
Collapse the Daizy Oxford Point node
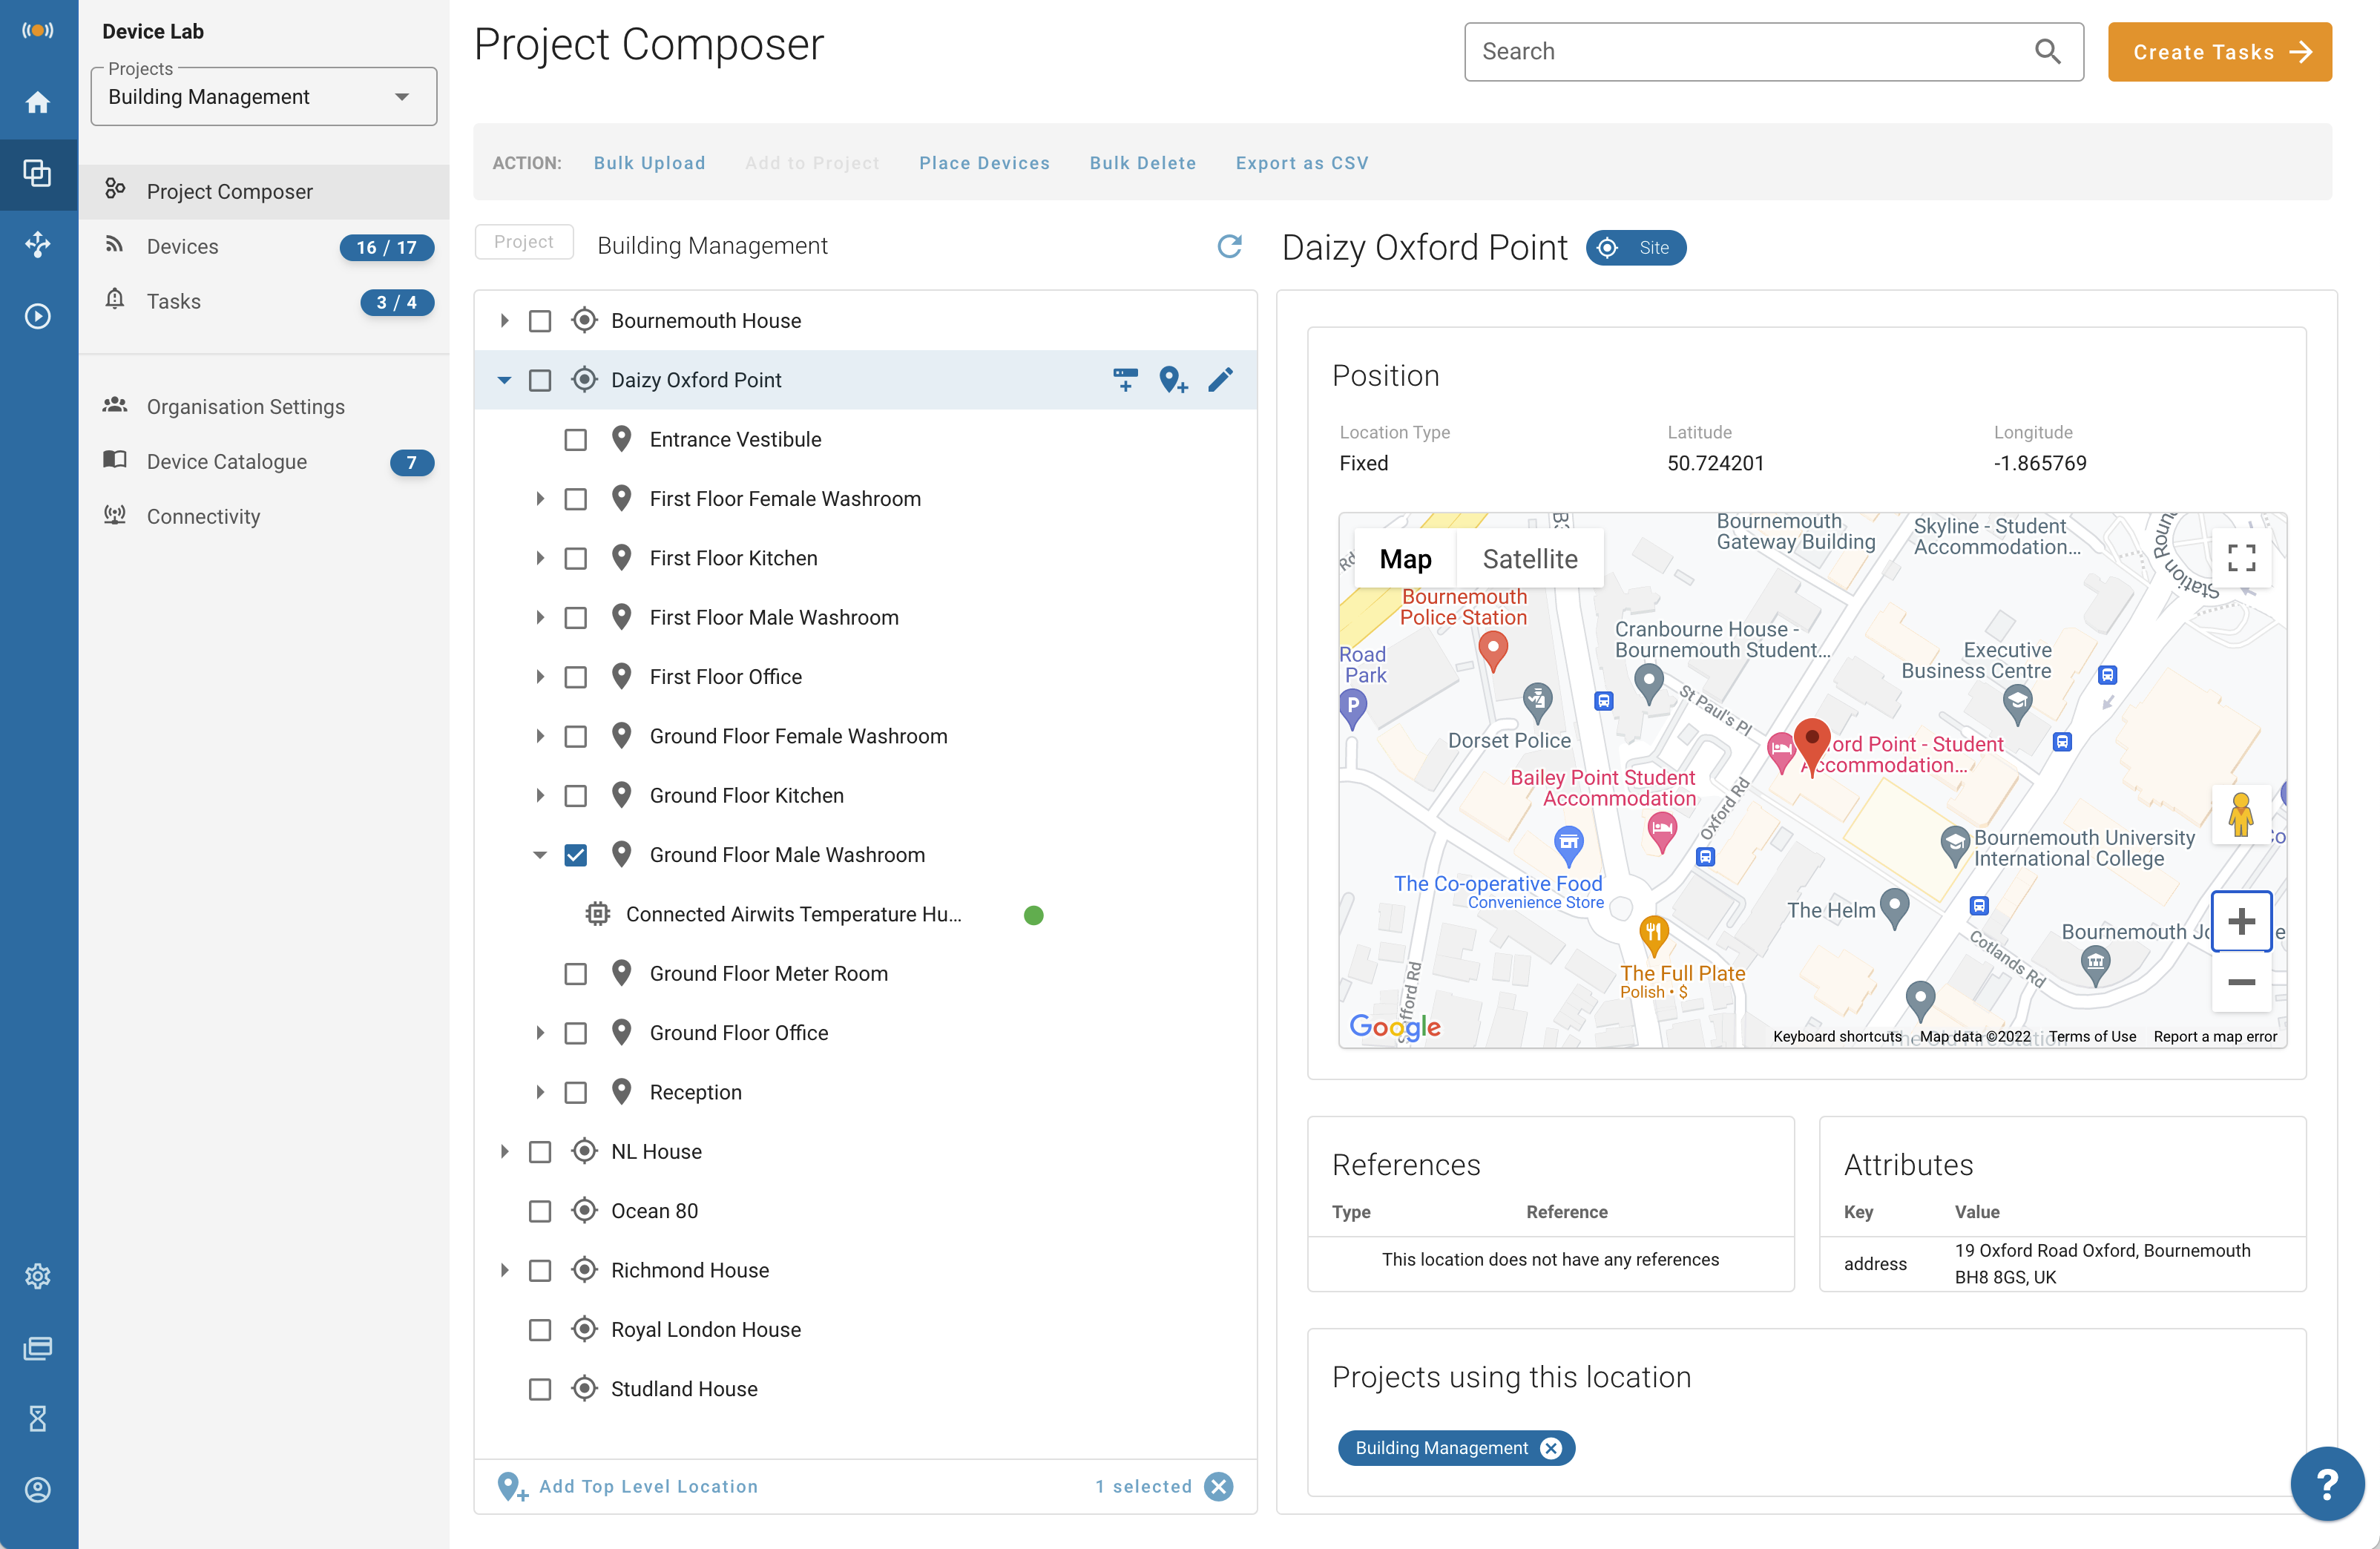point(504,380)
